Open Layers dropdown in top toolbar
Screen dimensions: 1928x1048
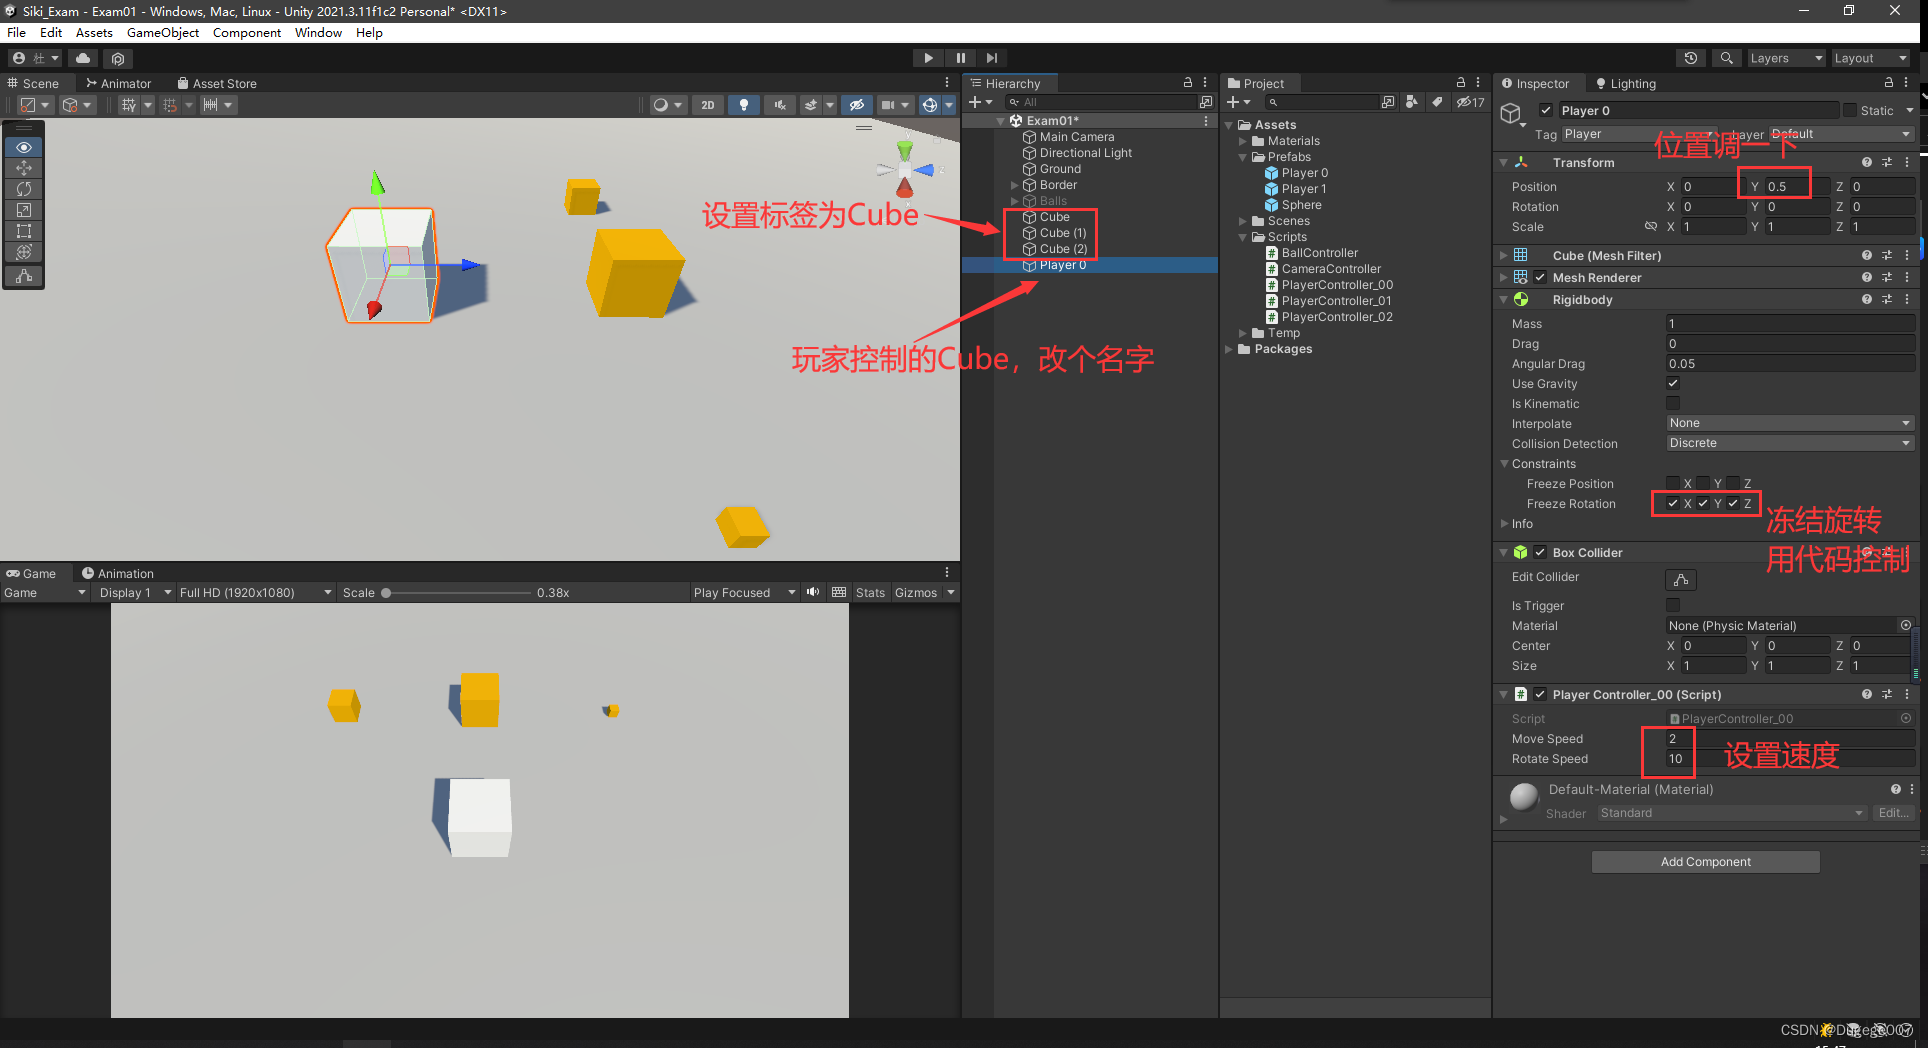coord(1786,58)
